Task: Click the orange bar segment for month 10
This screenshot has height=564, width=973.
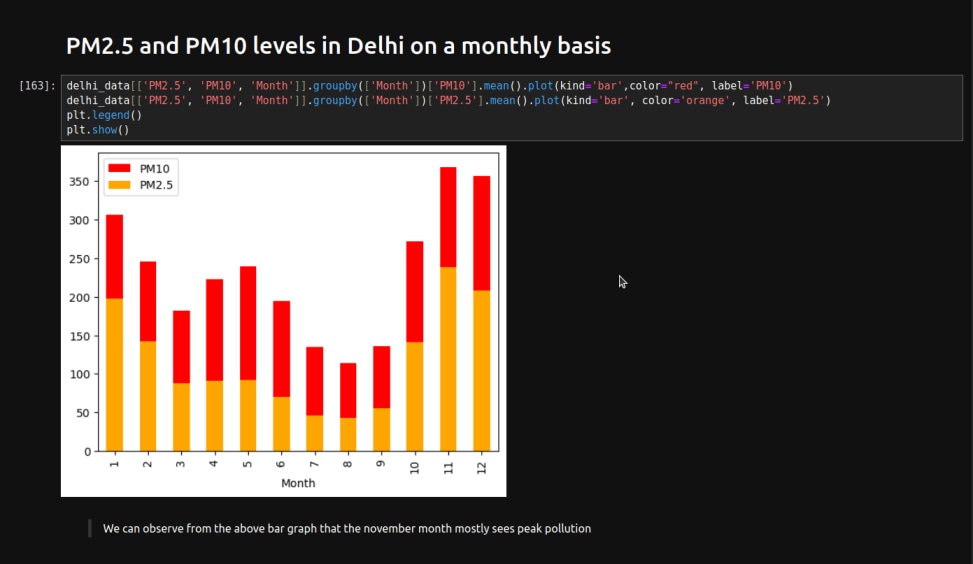Action: point(415,396)
